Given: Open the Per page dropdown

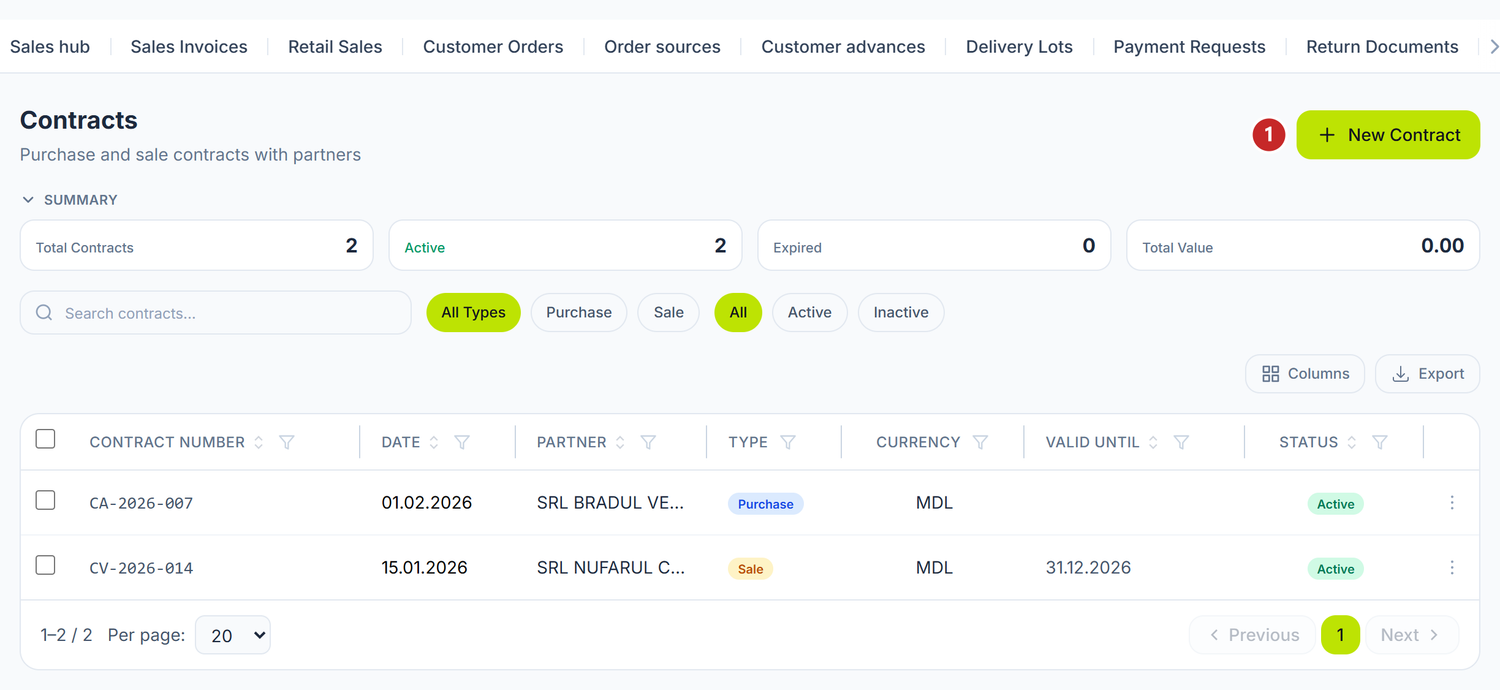Looking at the screenshot, I should click(233, 635).
